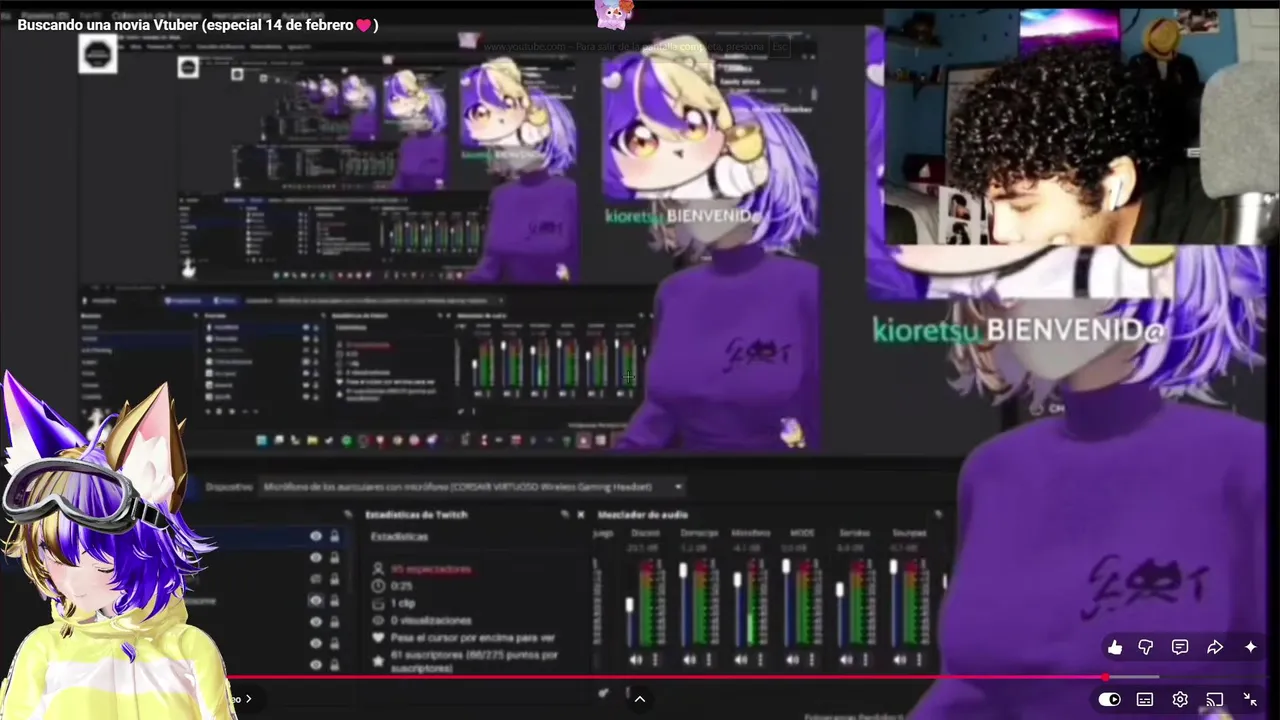Toggle eye icon on the highlighted top source row
Image resolution: width=1280 pixels, height=720 pixels.
pos(316,537)
